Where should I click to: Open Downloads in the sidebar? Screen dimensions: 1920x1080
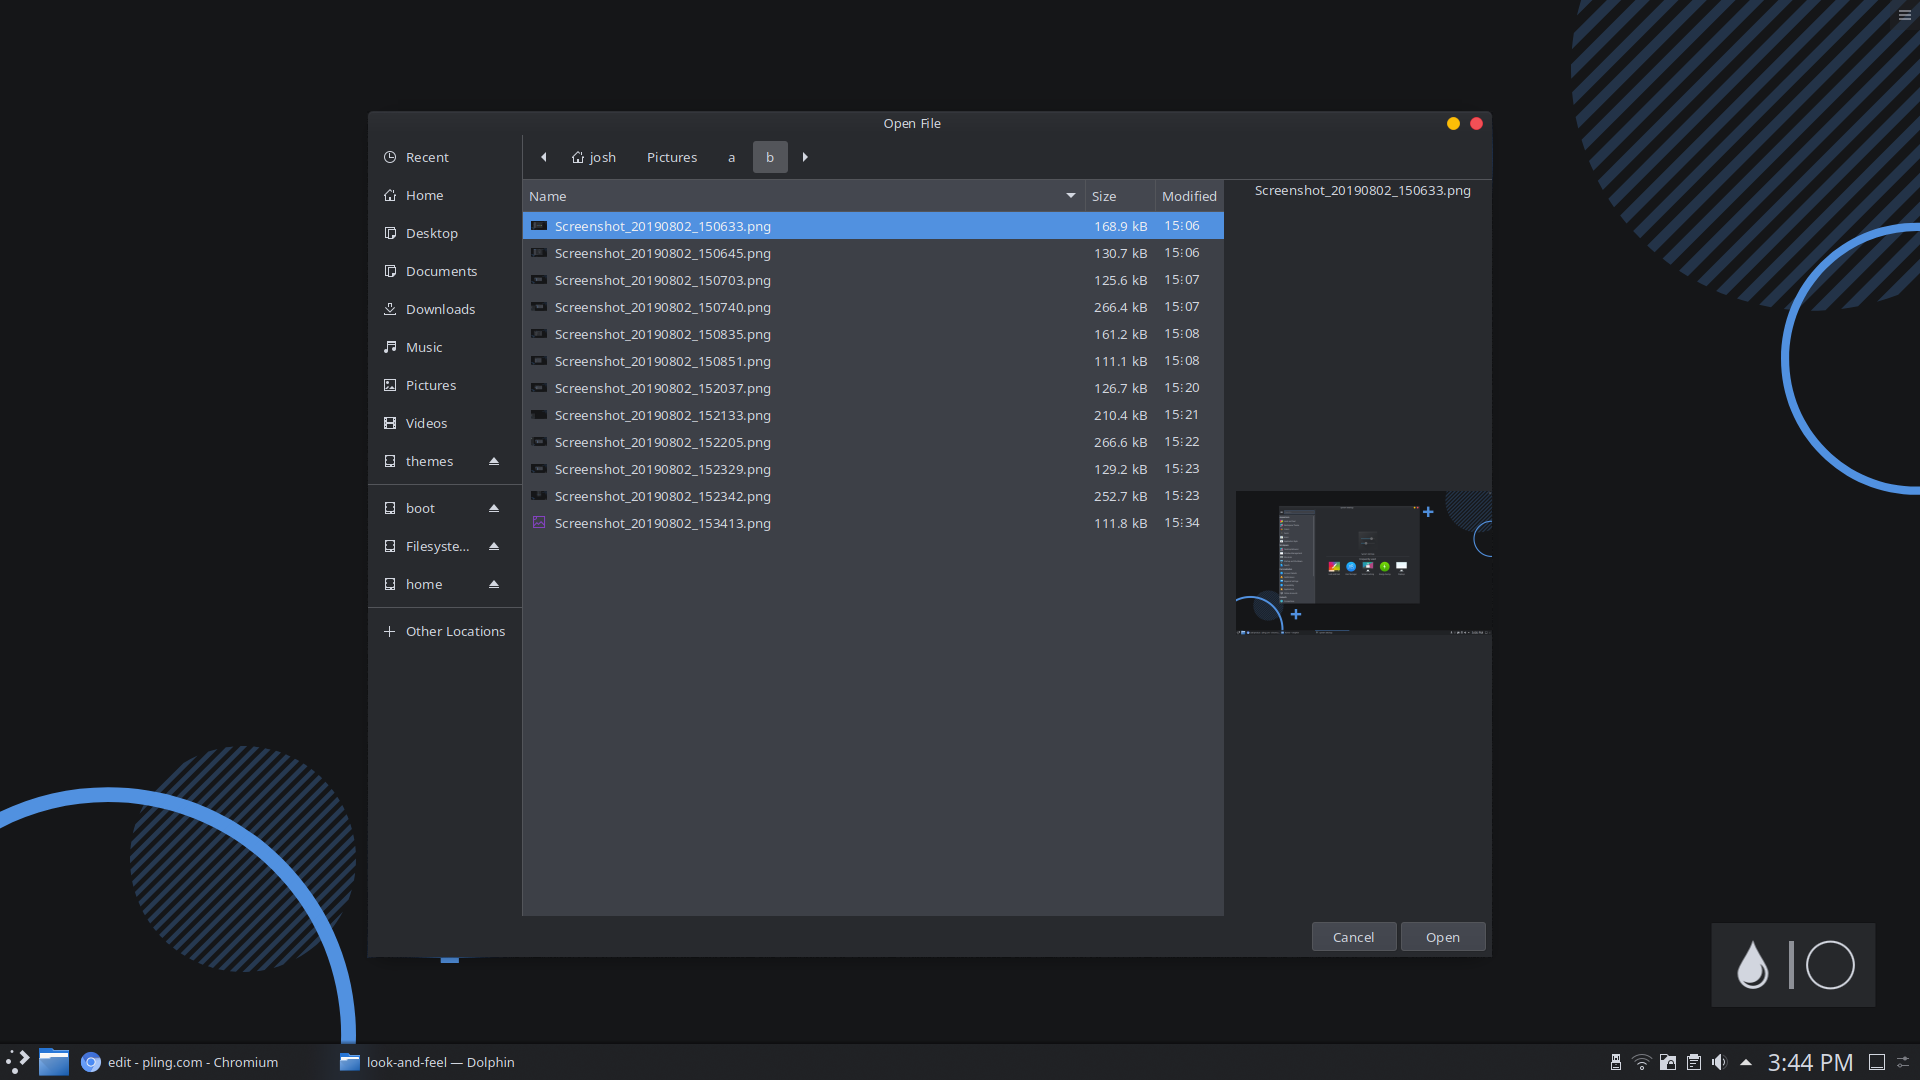click(444, 309)
